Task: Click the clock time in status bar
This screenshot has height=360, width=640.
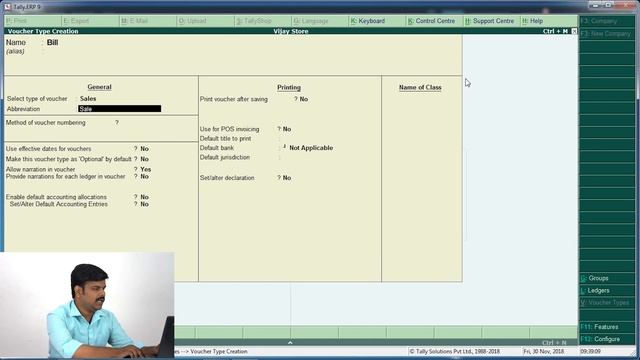Action: coord(590,351)
